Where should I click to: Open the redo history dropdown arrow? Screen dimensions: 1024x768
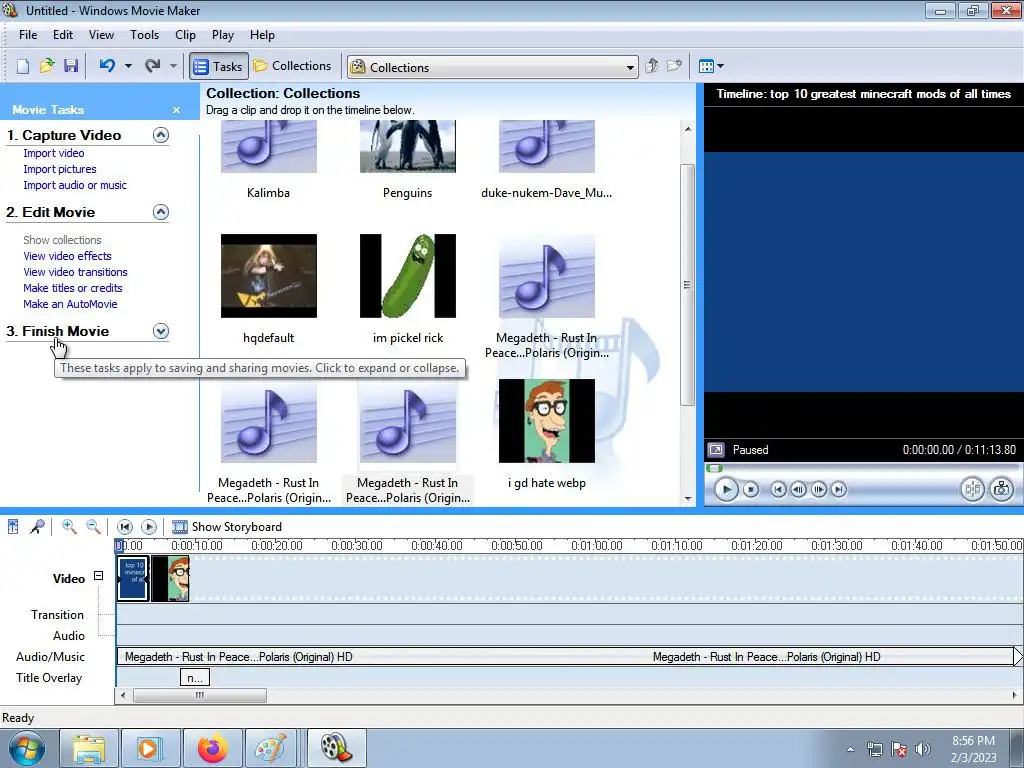click(173, 66)
